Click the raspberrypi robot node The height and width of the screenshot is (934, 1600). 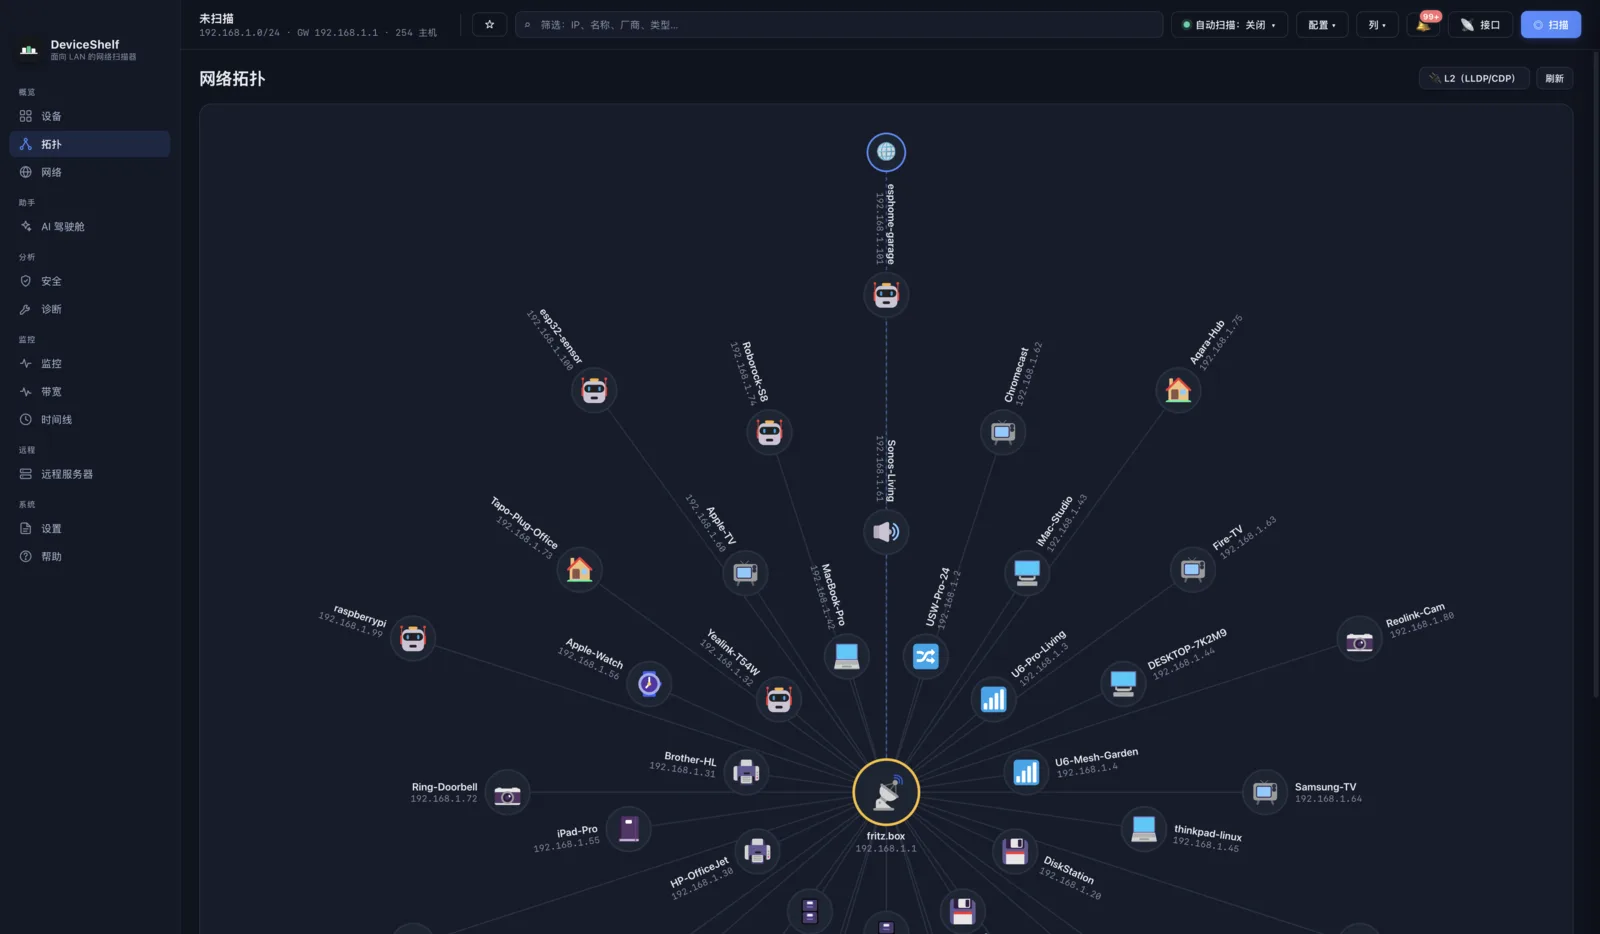point(413,638)
